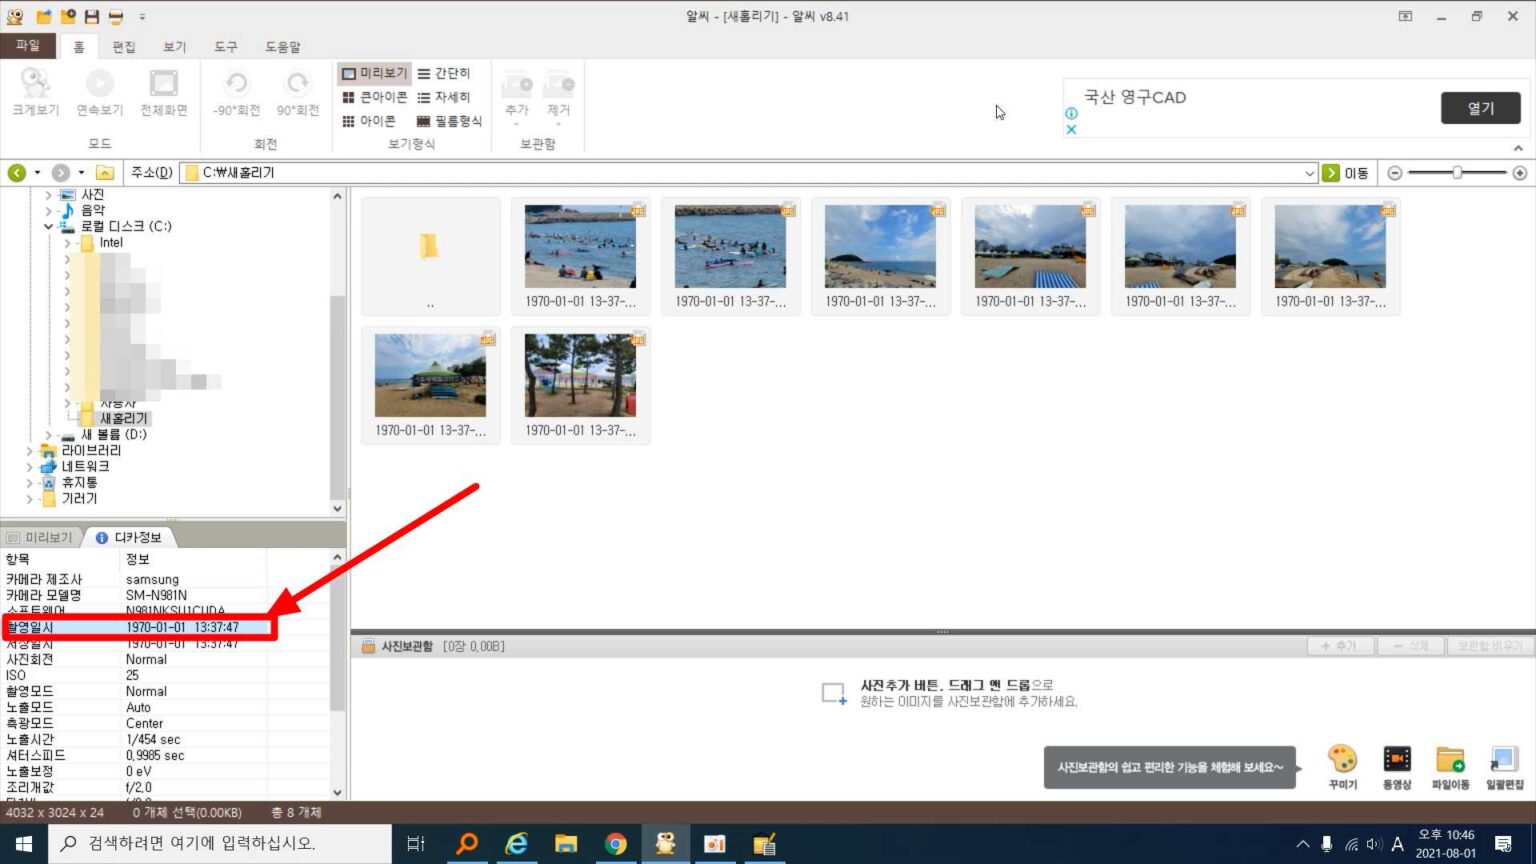Select 미리보기 preview display mode
The height and width of the screenshot is (864, 1536).
pyautogui.click(x=376, y=73)
